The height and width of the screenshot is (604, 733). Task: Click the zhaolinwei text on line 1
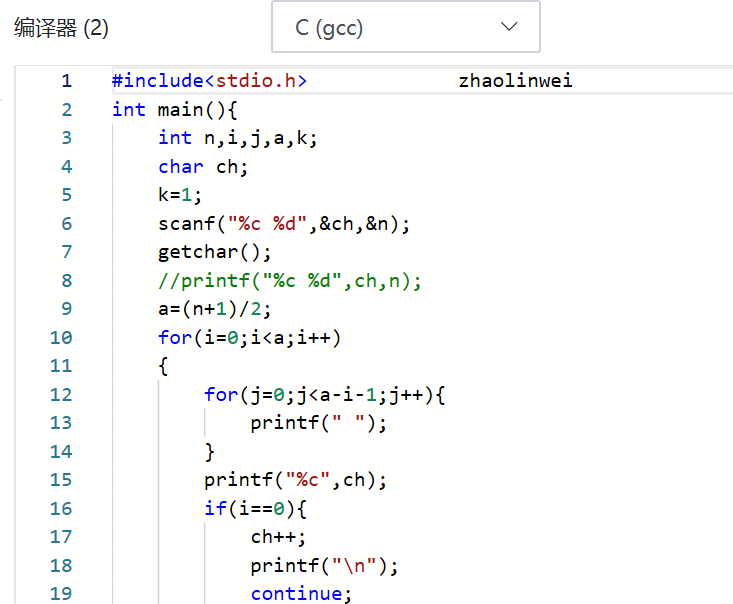coord(515,81)
